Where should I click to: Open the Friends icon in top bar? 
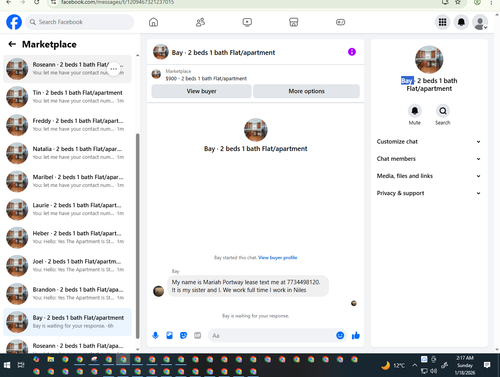pos(200,22)
